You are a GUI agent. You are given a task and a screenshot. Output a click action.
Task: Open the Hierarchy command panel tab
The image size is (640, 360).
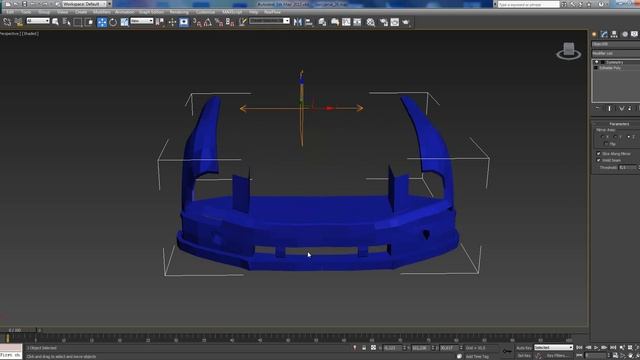[614, 34]
